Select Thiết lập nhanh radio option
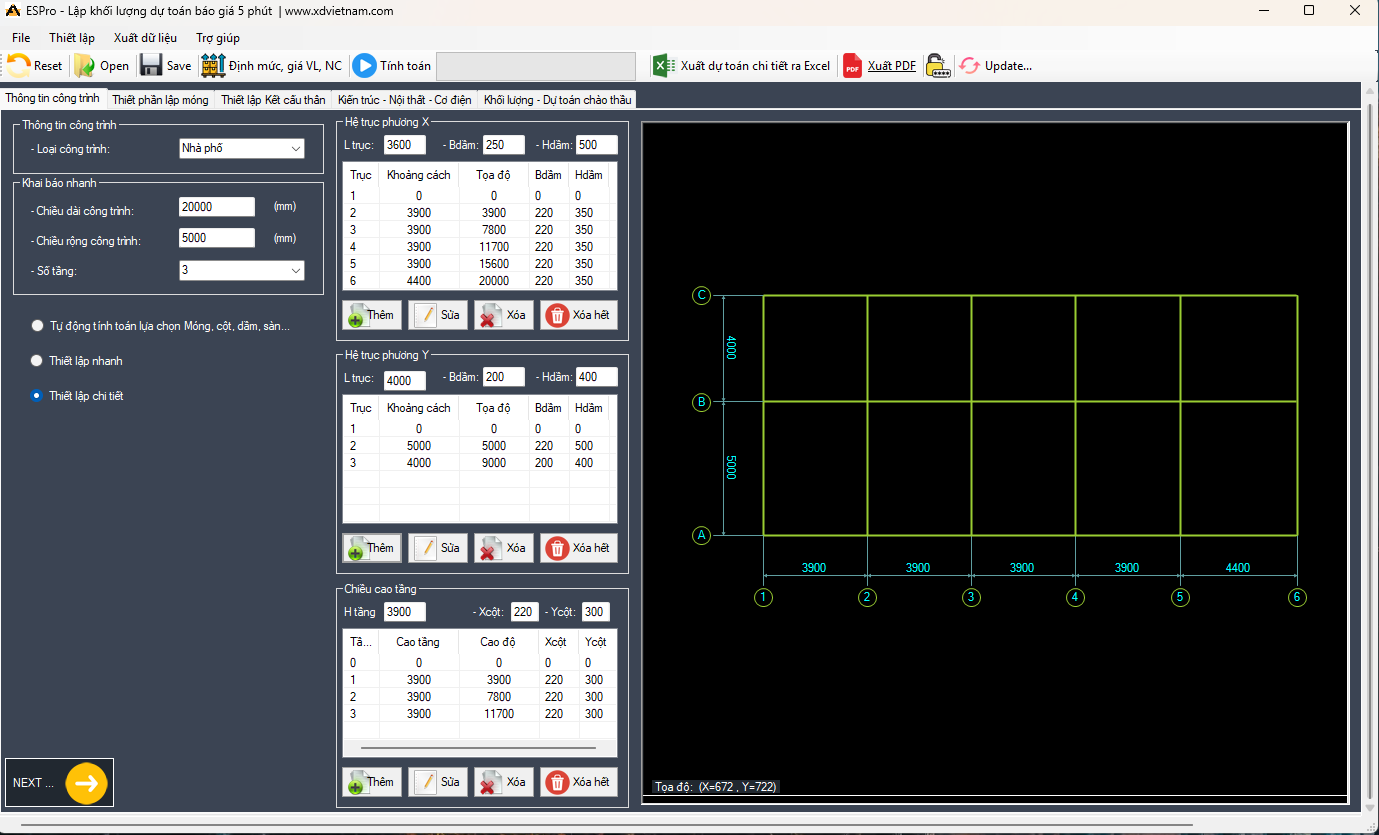This screenshot has height=835, width=1379. (38, 361)
